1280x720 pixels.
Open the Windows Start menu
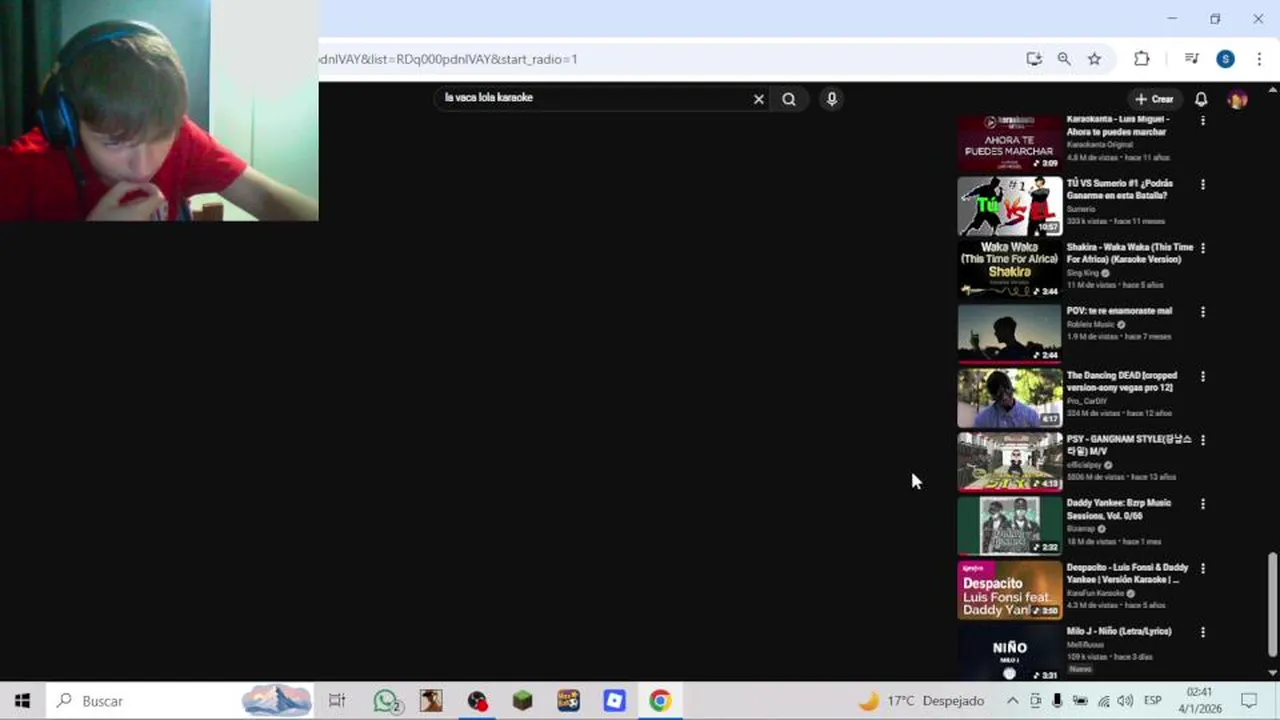(x=22, y=701)
